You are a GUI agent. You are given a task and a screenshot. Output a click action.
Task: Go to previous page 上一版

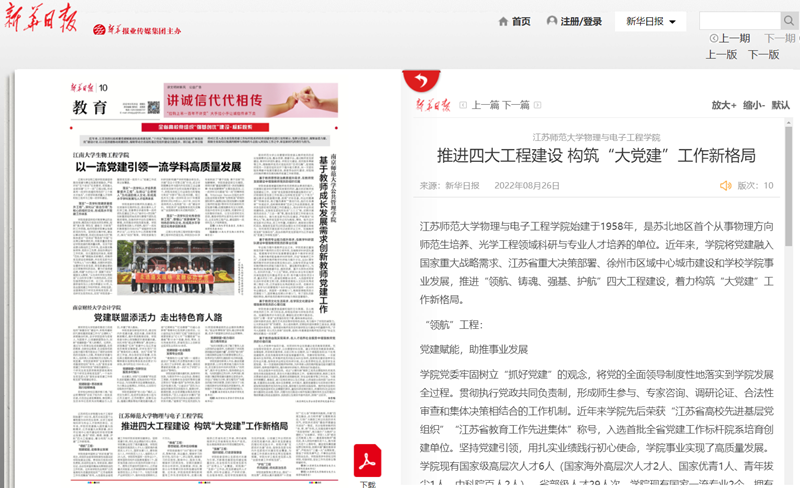pyautogui.click(x=721, y=55)
